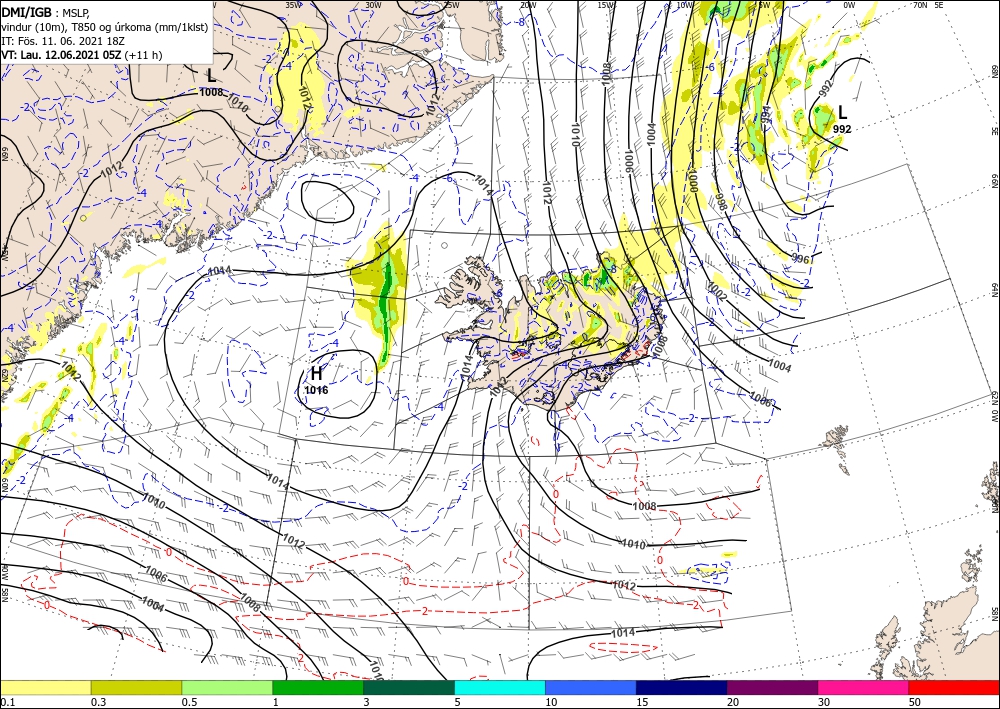The width and height of the screenshot is (1000, 709).
Task: Click the '0.5' legend scale value
Action: pos(189,702)
